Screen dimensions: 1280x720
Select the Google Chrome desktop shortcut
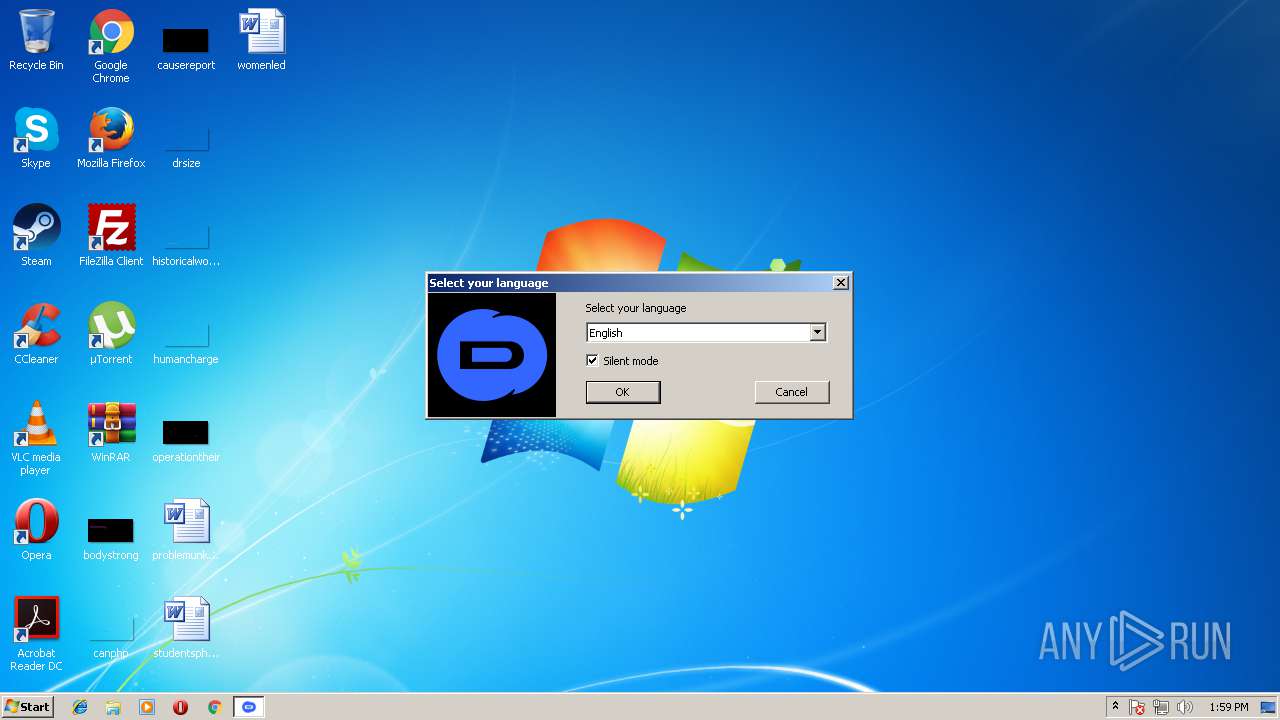pos(111,46)
